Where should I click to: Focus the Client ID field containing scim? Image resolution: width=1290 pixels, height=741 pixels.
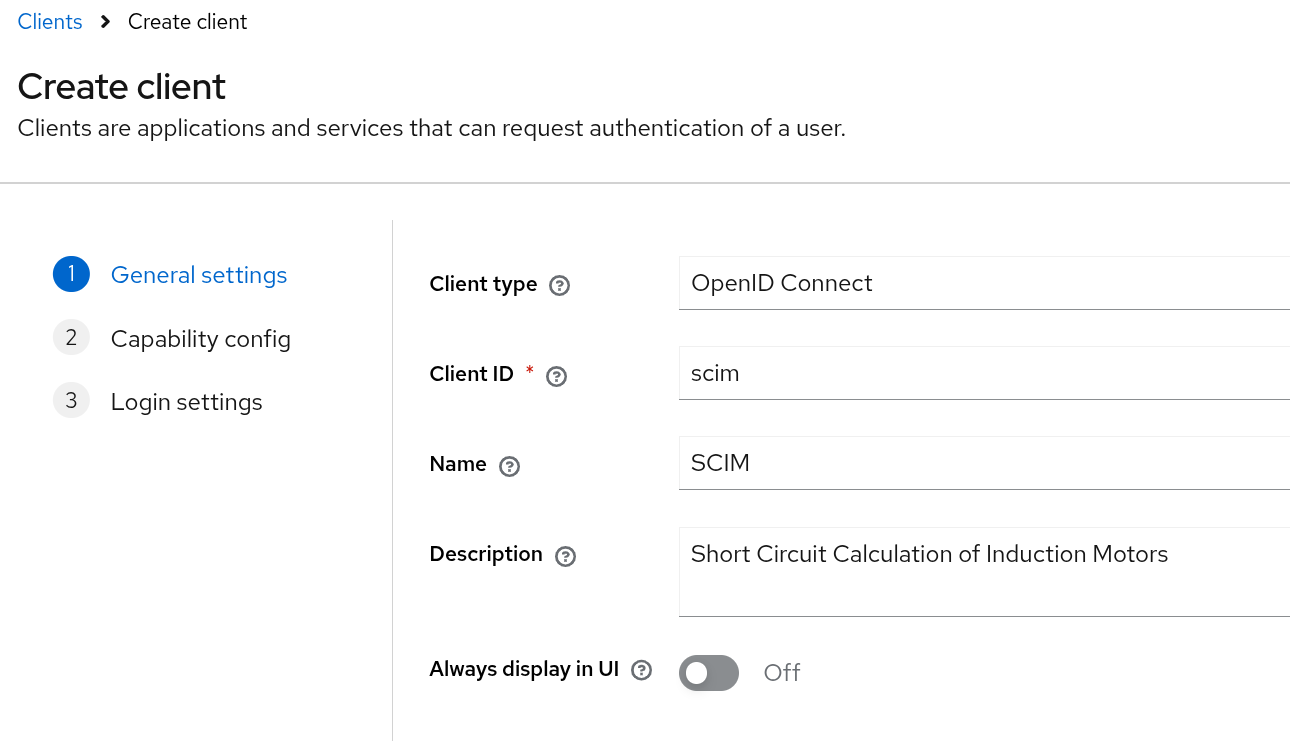[984, 373]
